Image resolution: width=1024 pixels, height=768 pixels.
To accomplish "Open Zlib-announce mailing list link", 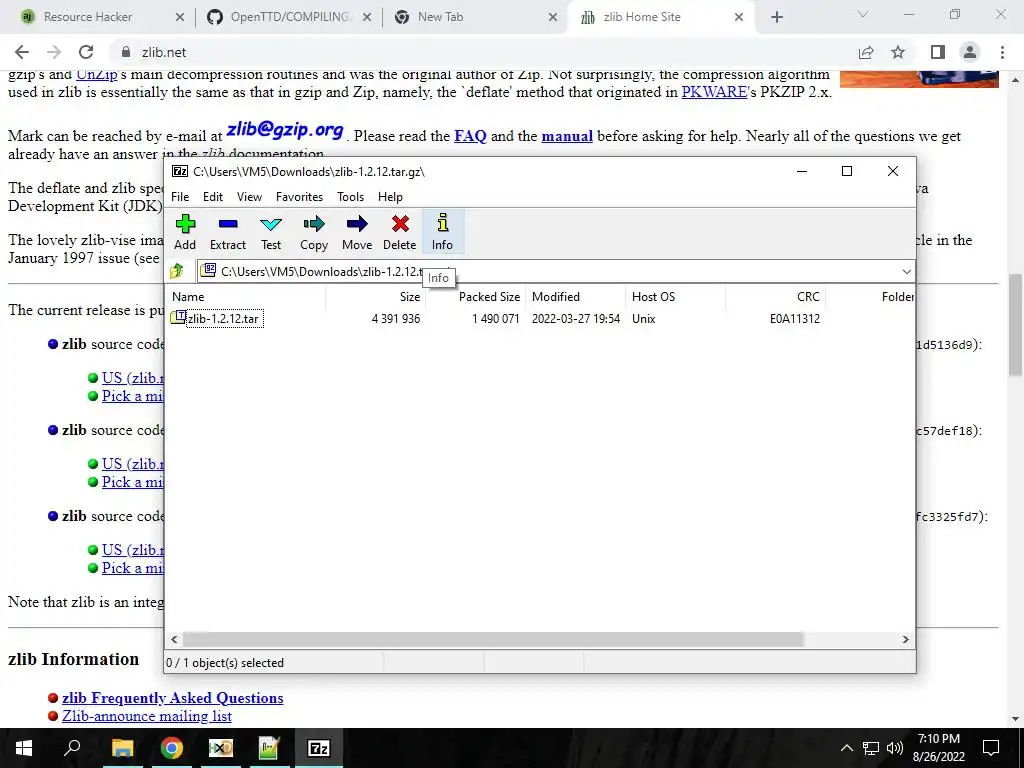I will (x=147, y=716).
